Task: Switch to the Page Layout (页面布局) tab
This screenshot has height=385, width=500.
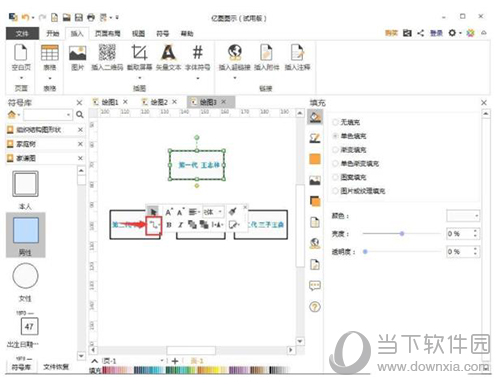Action: click(107, 33)
